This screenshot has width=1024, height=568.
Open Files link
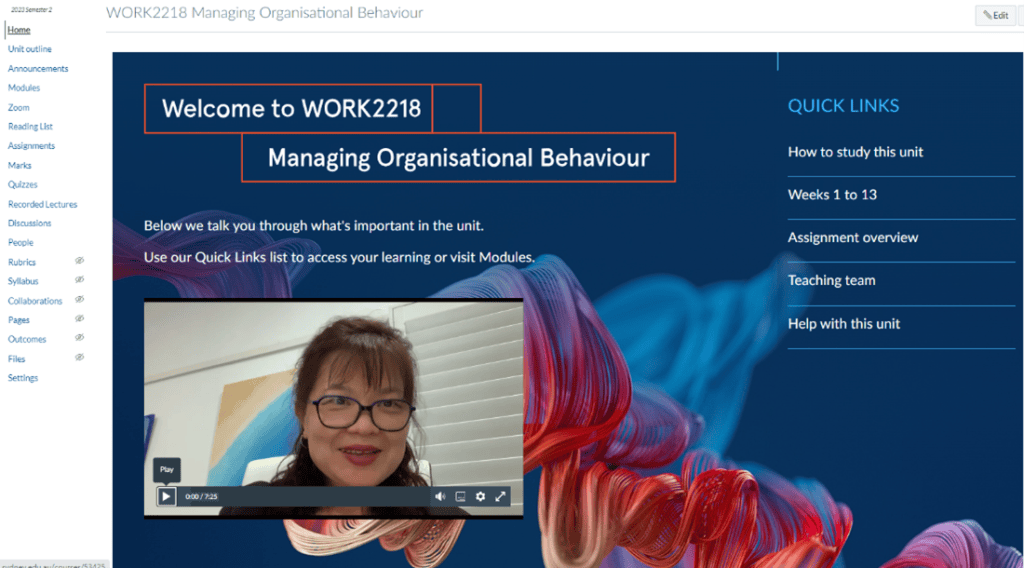(16, 359)
